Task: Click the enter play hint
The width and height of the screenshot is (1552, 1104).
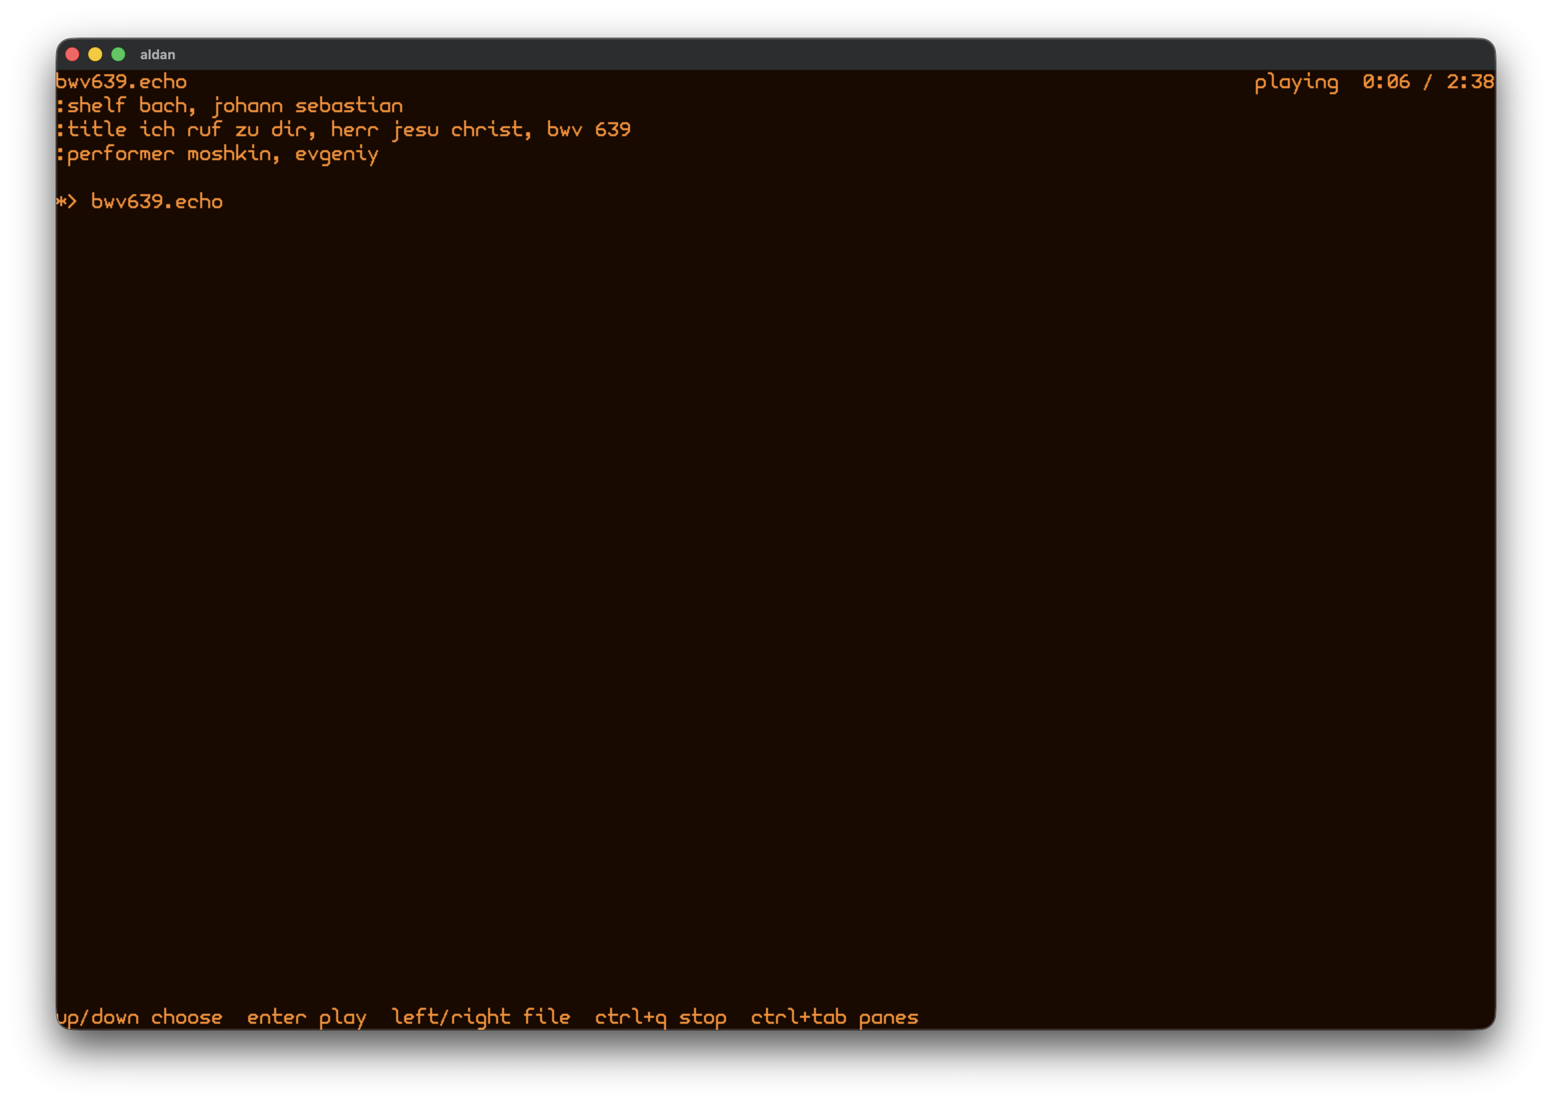Action: 306,1017
